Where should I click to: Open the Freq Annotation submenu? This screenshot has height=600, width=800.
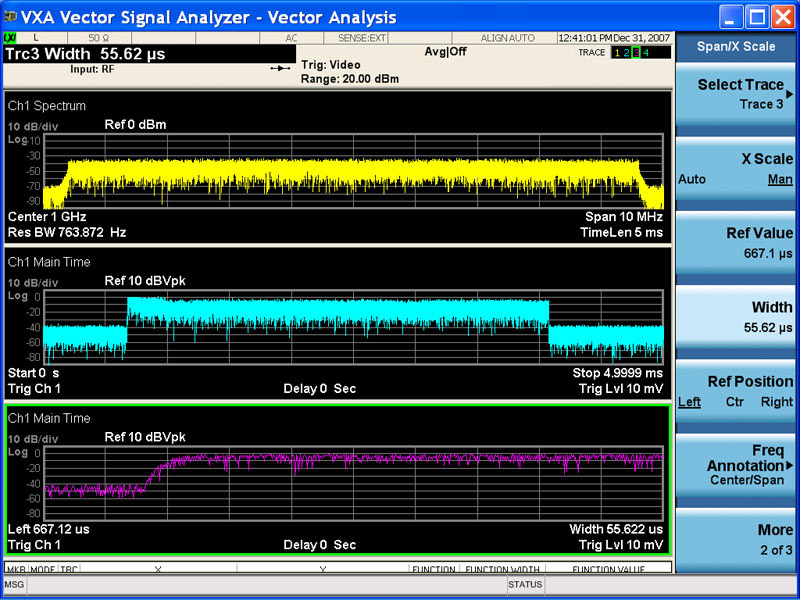tap(735, 465)
